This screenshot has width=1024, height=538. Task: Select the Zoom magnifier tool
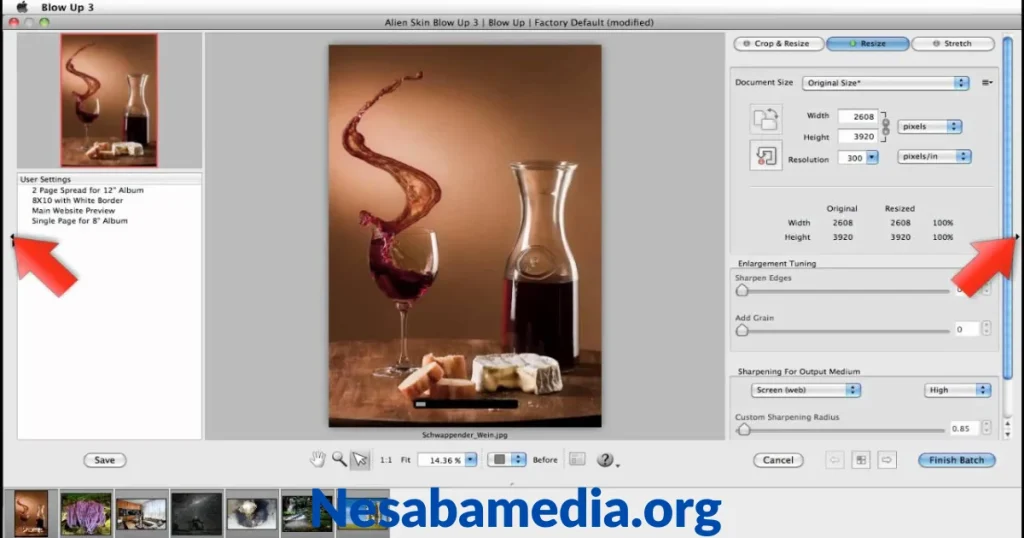click(x=339, y=460)
